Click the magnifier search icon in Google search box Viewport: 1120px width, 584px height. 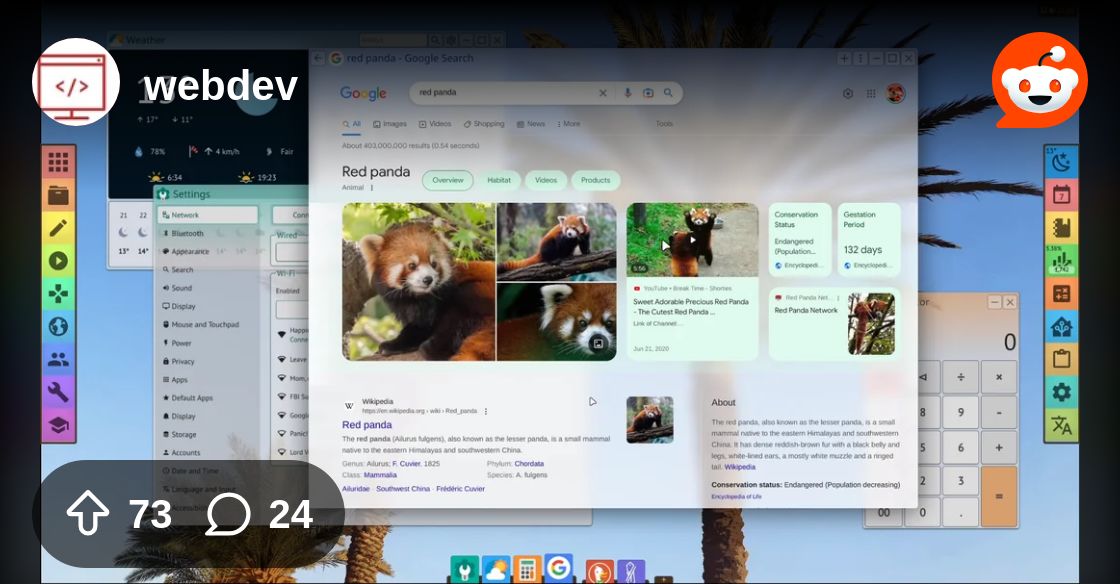(669, 93)
